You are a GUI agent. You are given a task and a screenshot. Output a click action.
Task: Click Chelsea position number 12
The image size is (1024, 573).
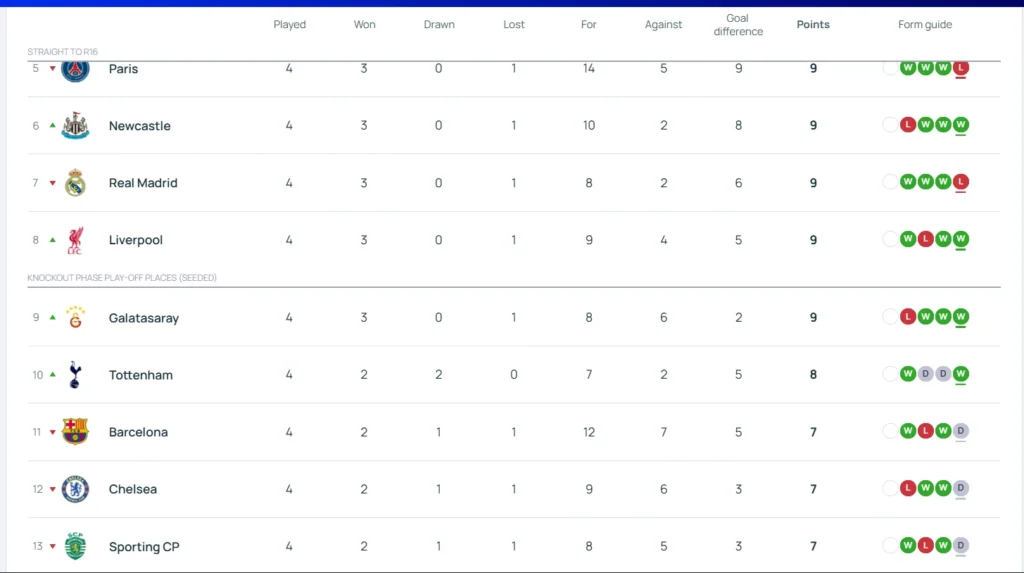pos(37,489)
